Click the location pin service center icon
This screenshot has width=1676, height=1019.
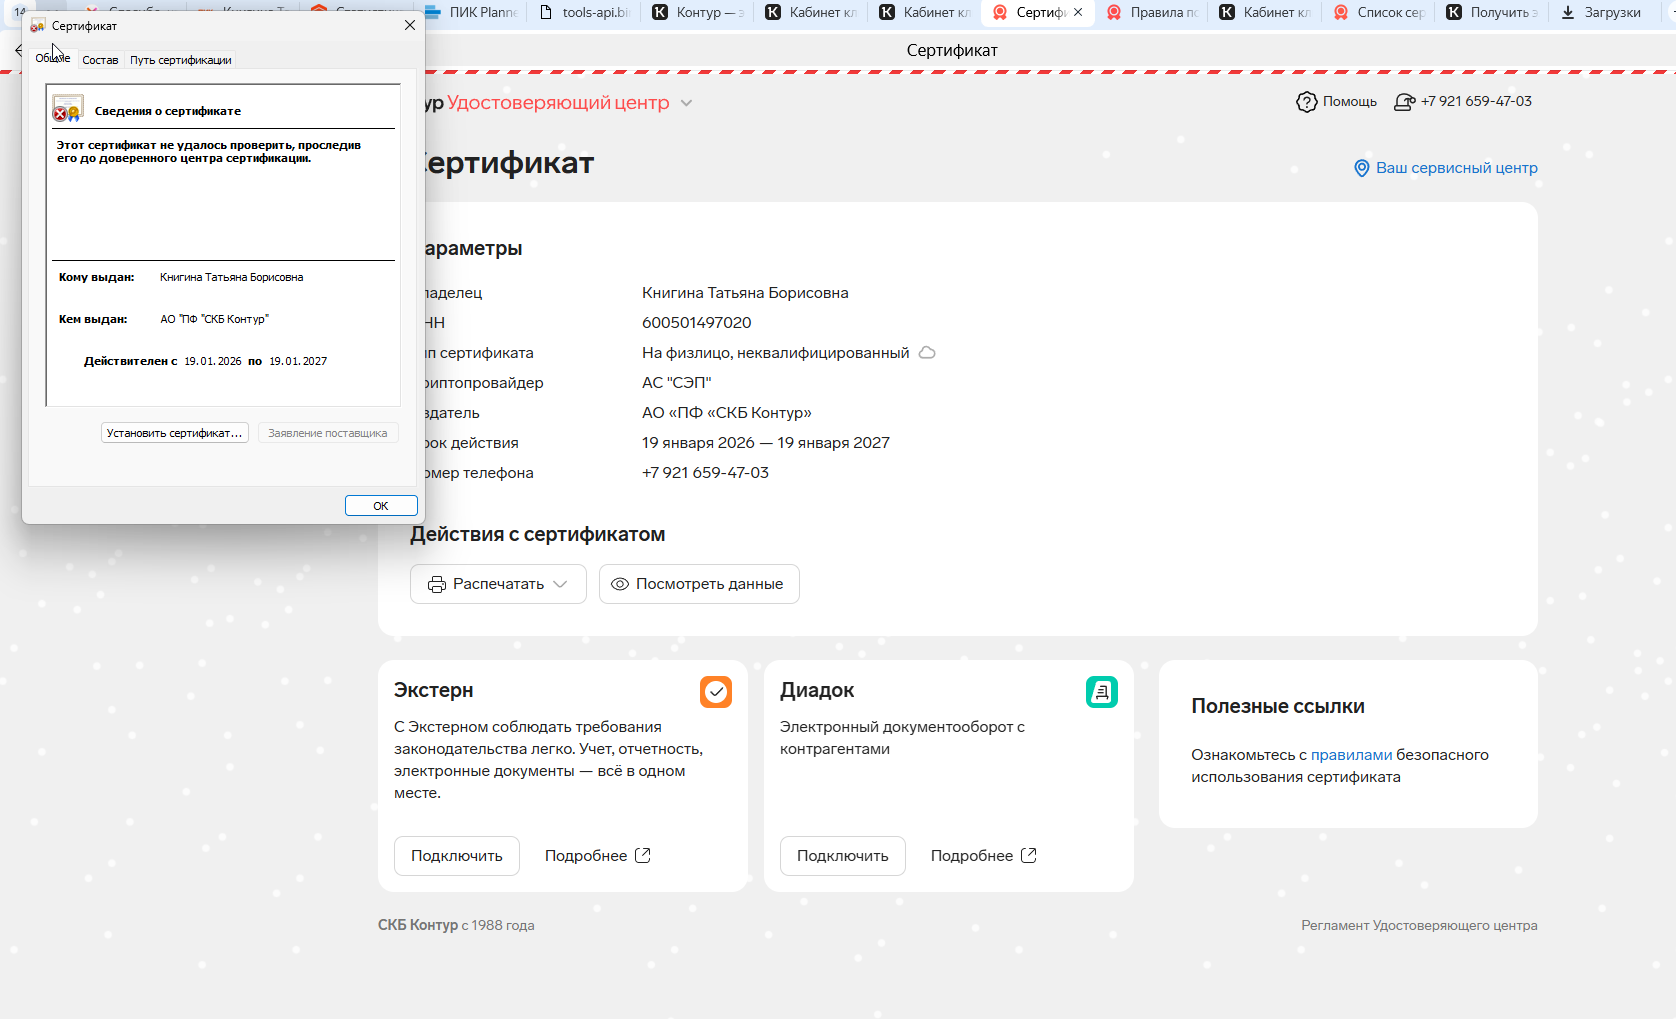click(x=1361, y=168)
